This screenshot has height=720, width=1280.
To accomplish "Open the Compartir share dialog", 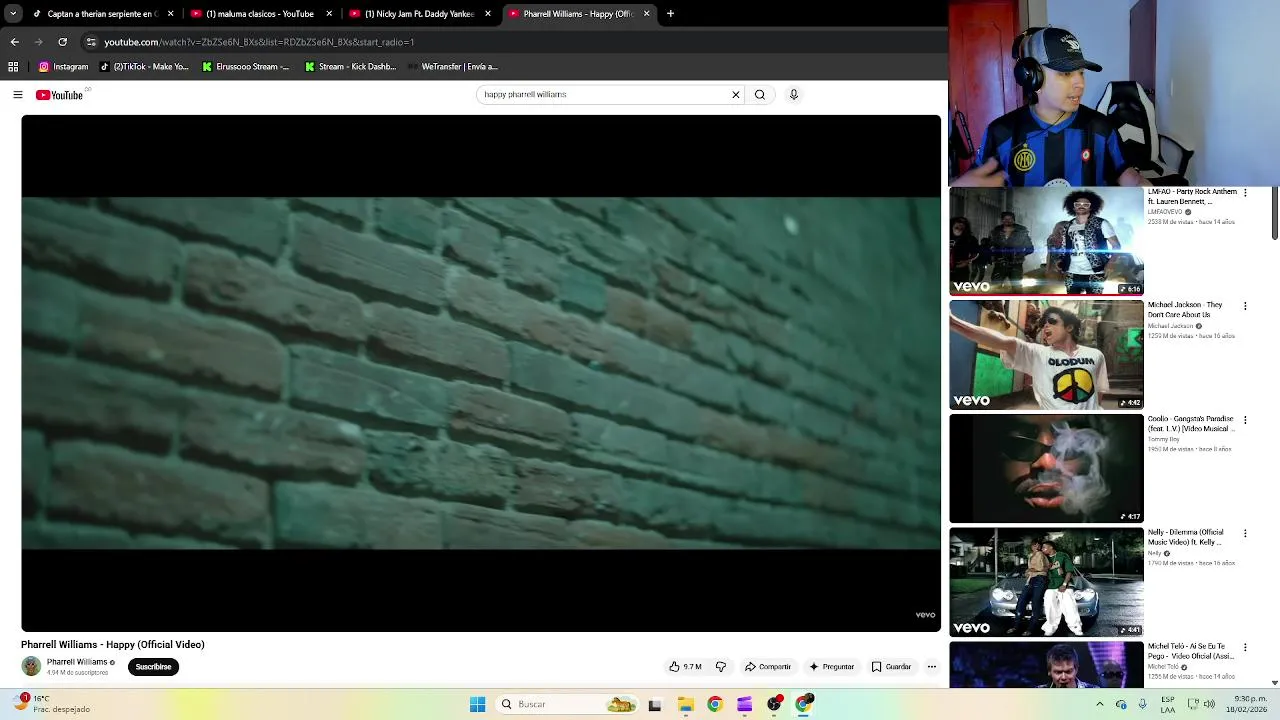I will click(768, 667).
